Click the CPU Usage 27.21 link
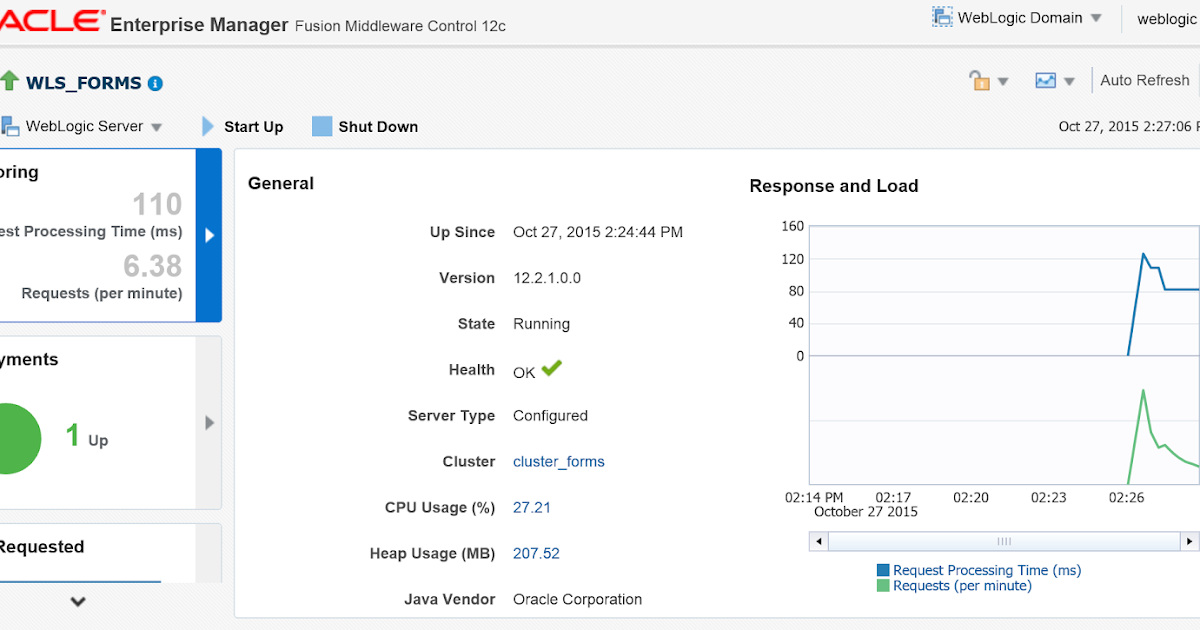Image resolution: width=1200 pixels, height=630 pixels. tap(531, 507)
